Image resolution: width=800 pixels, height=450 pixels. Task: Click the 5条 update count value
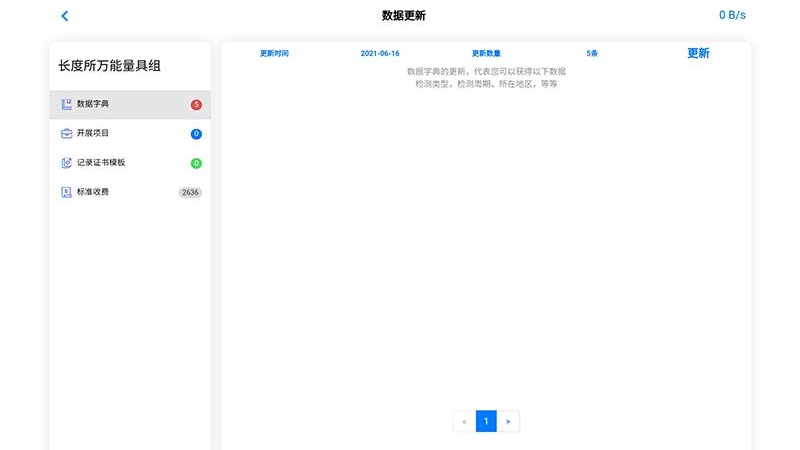(x=592, y=53)
